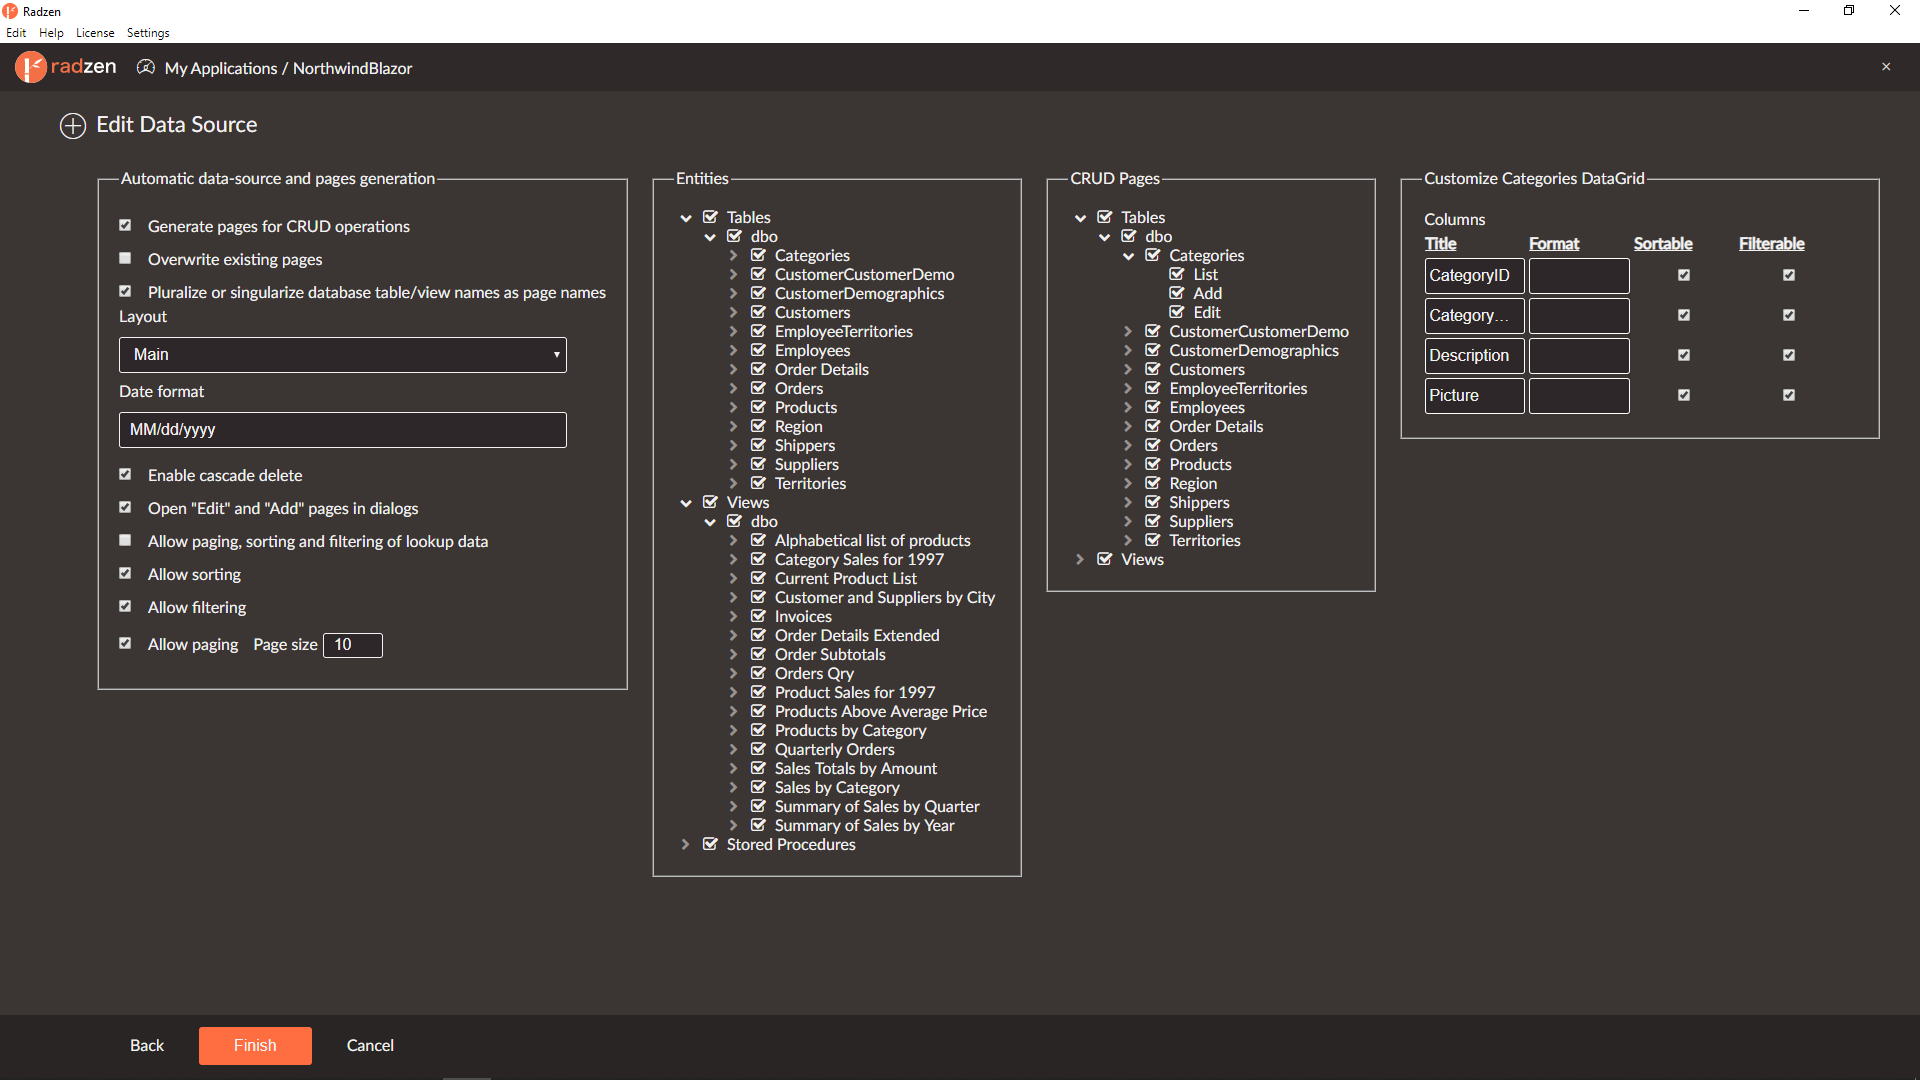The width and height of the screenshot is (1920, 1080).
Task: Select Customer and Suppliers by City view
Action: pyautogui.click(x=885, y=598)
